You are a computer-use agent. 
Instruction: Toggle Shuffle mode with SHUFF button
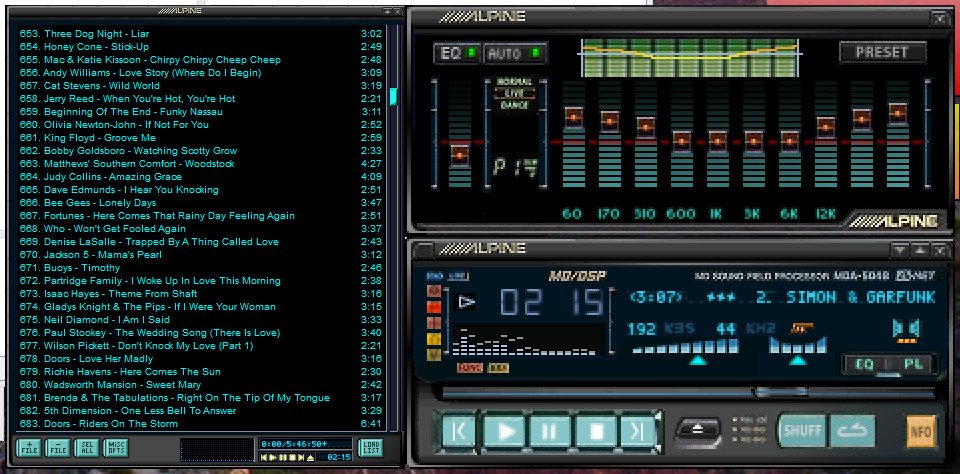pyautogui.click(x=801, y=431)
